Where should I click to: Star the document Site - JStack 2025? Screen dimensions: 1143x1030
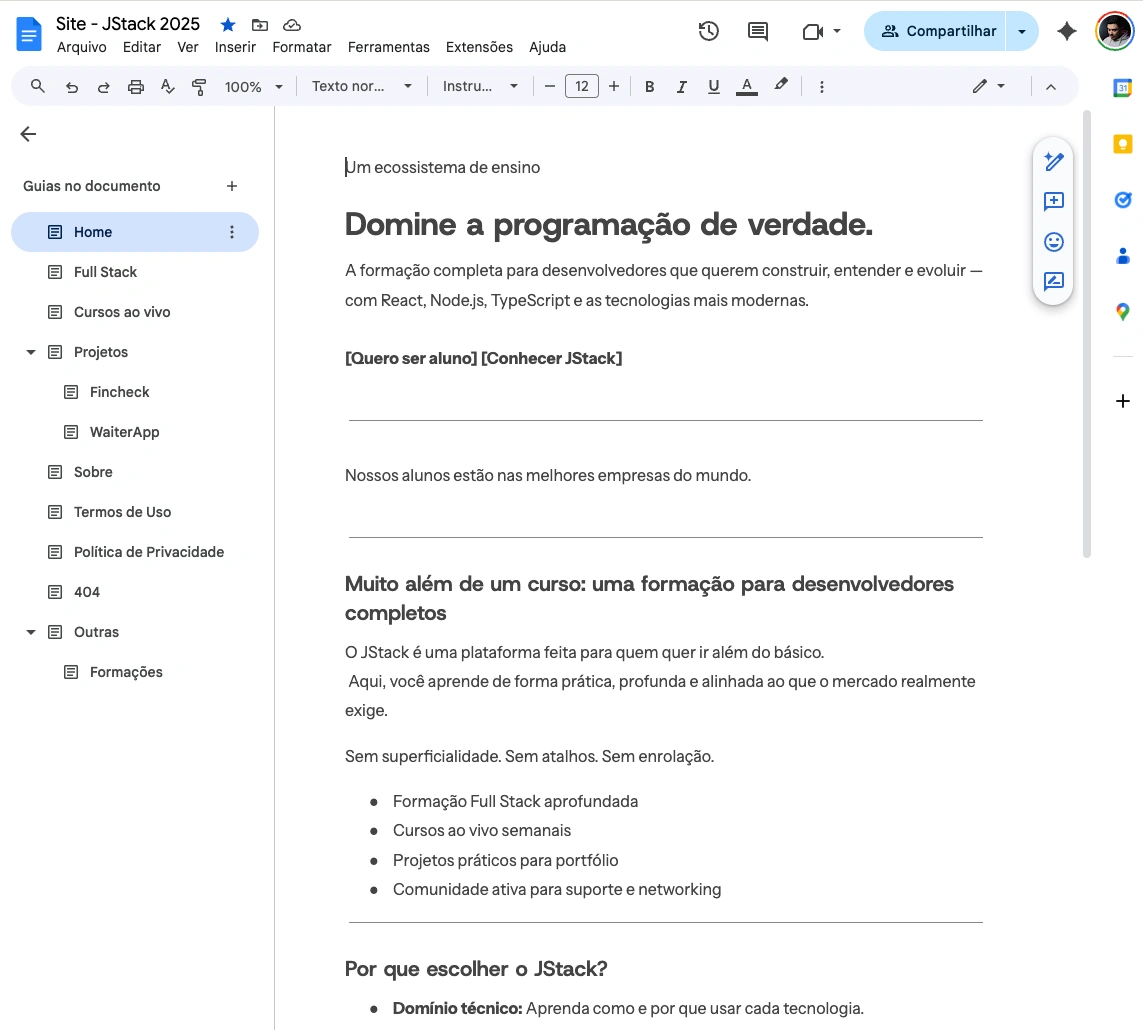[x=228, y=25]
